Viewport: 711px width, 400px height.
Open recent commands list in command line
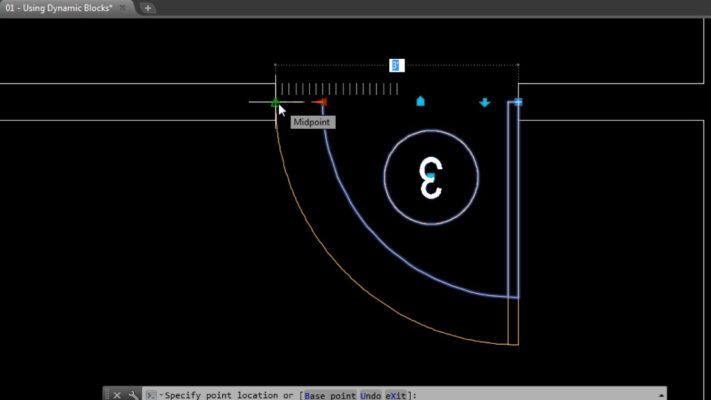(x=151, y=394)
